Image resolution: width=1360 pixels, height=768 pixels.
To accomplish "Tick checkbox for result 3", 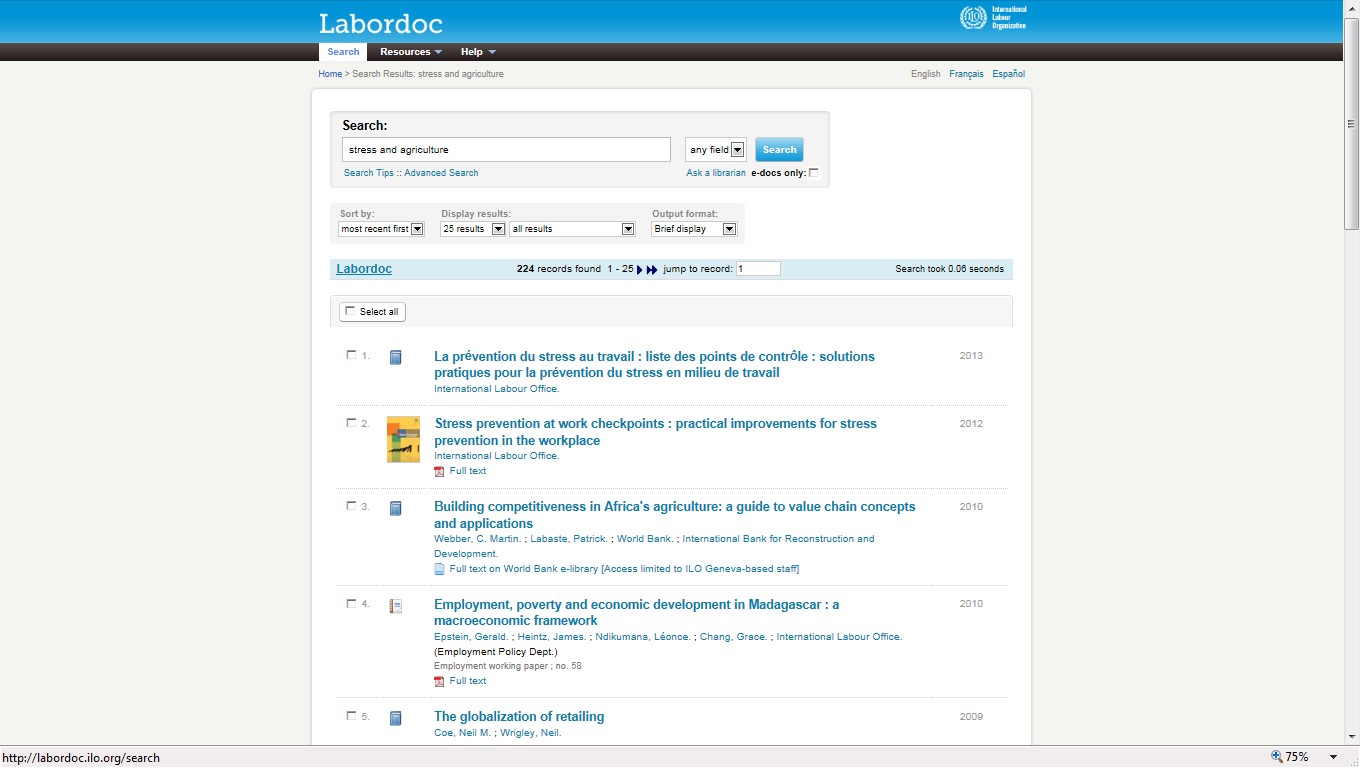I will pos(351,506).
